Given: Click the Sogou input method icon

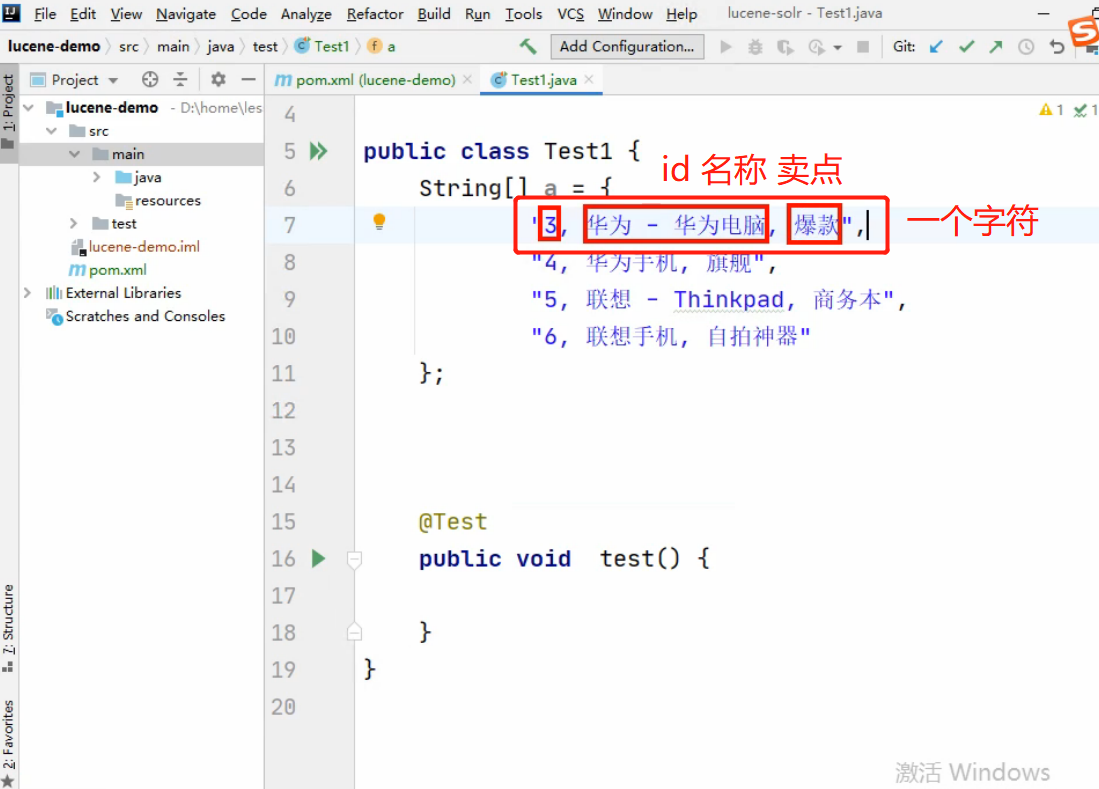Looking at the screenshot, I should [1083, 32].
